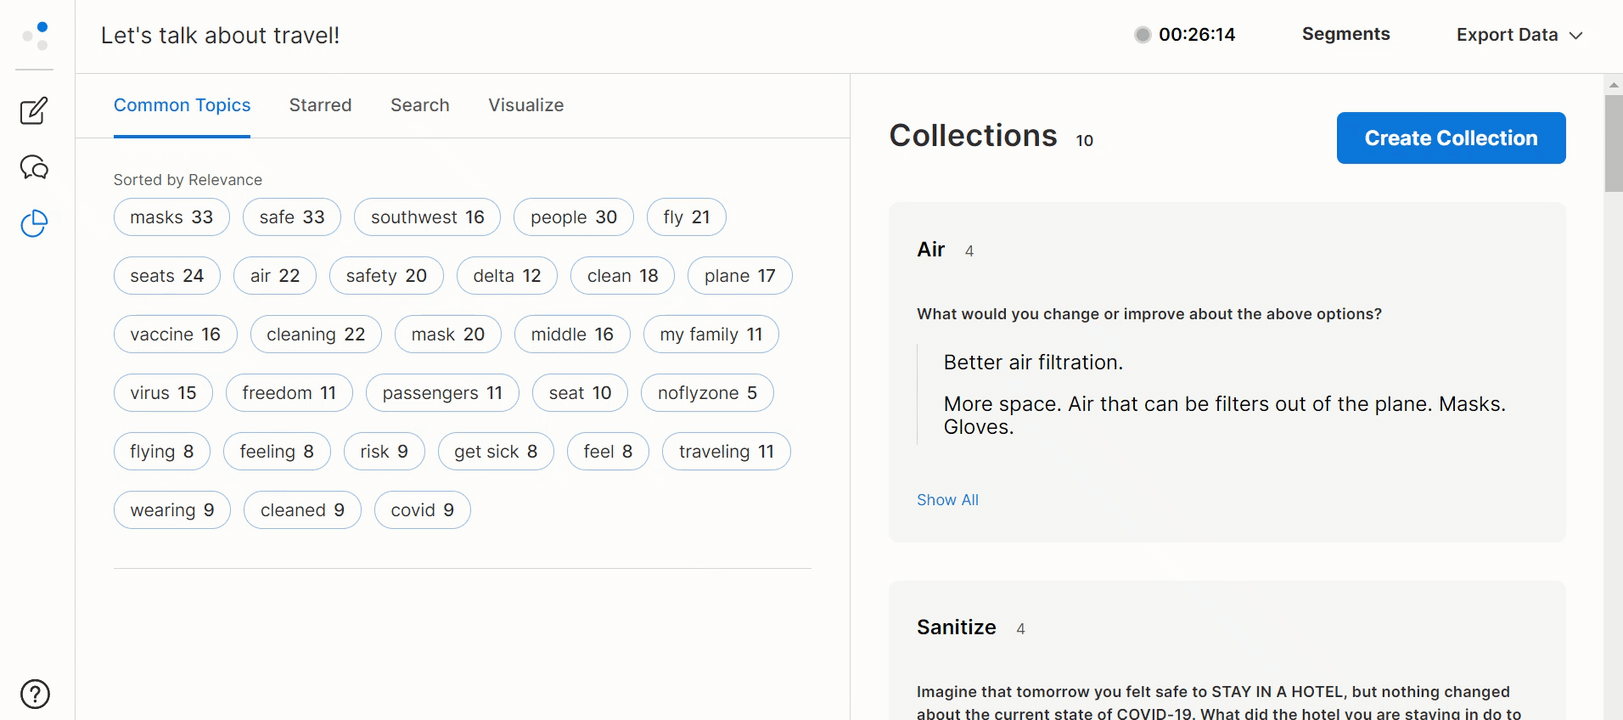Select the feel 8 topic chip
This screenshot has width=1623, height=720.
[608, 451]
